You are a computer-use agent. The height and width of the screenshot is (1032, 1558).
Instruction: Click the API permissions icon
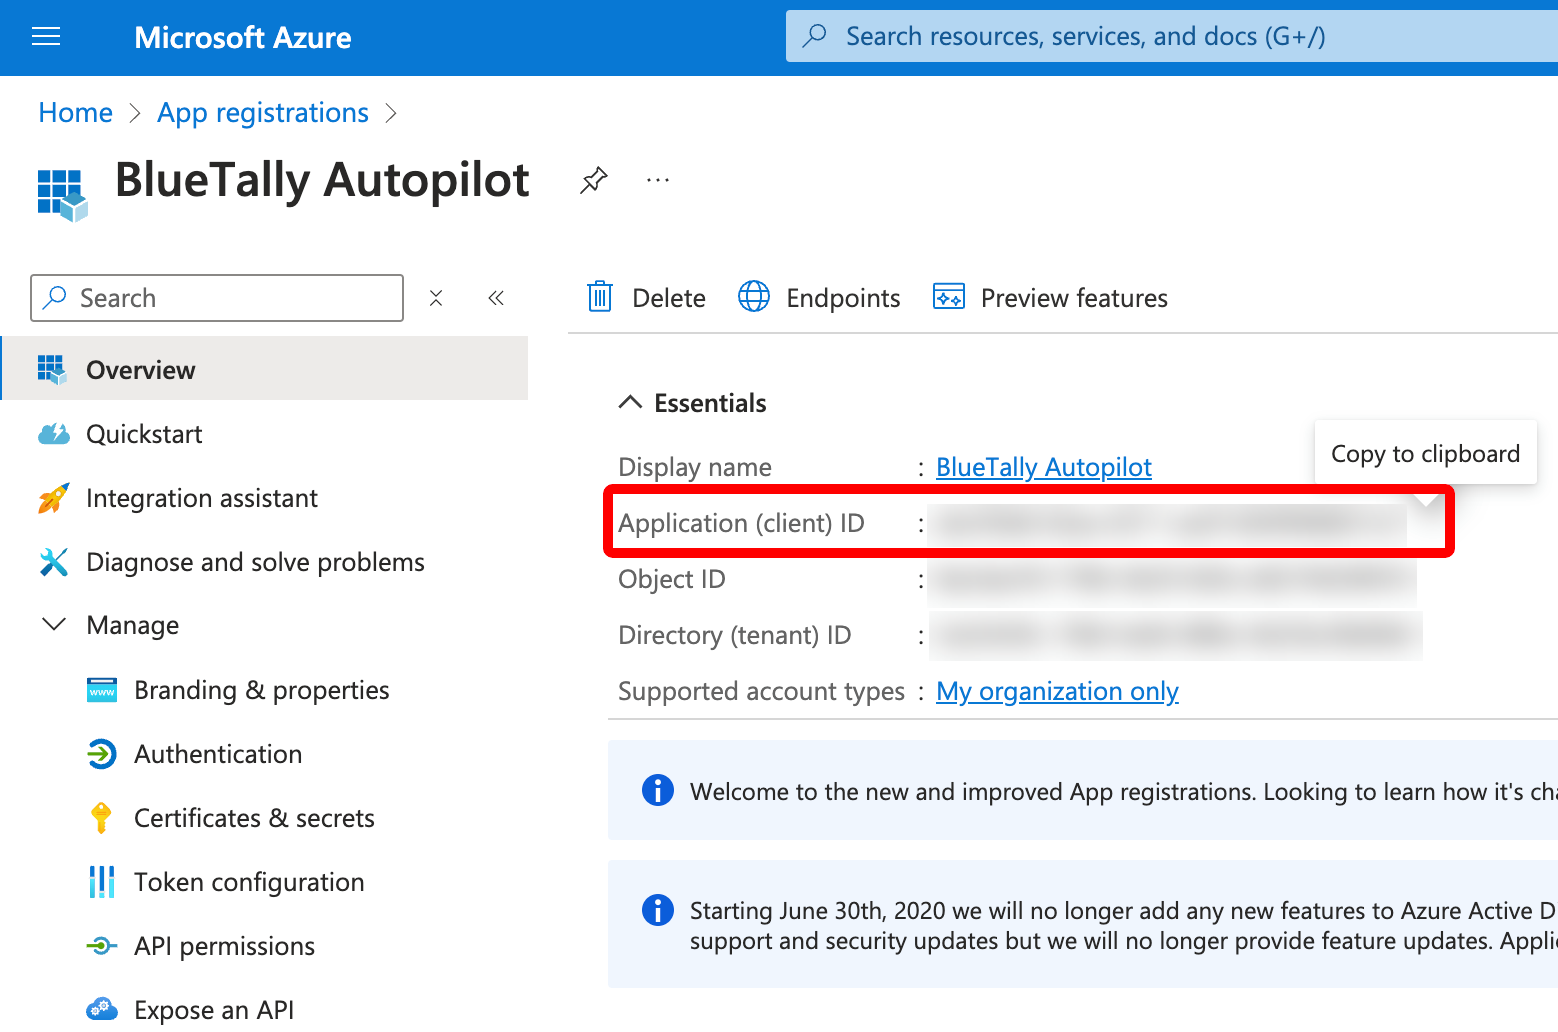pos(102,945)
